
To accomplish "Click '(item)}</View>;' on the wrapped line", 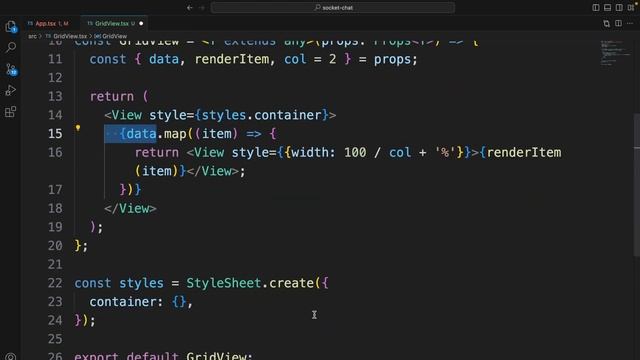I will click(190, 171).
